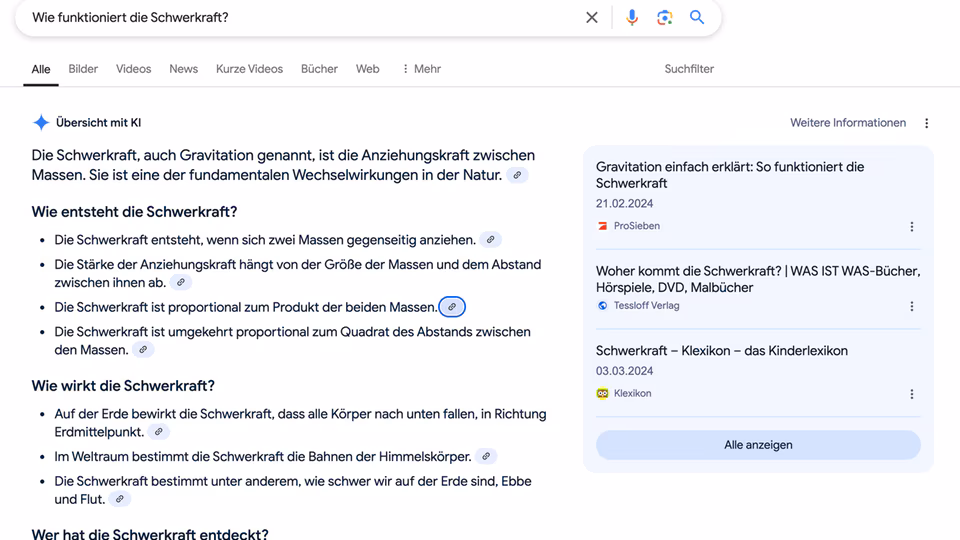
Task: Open three-dot menu for Tessloff Verlag result
Action: pos(912,306)
